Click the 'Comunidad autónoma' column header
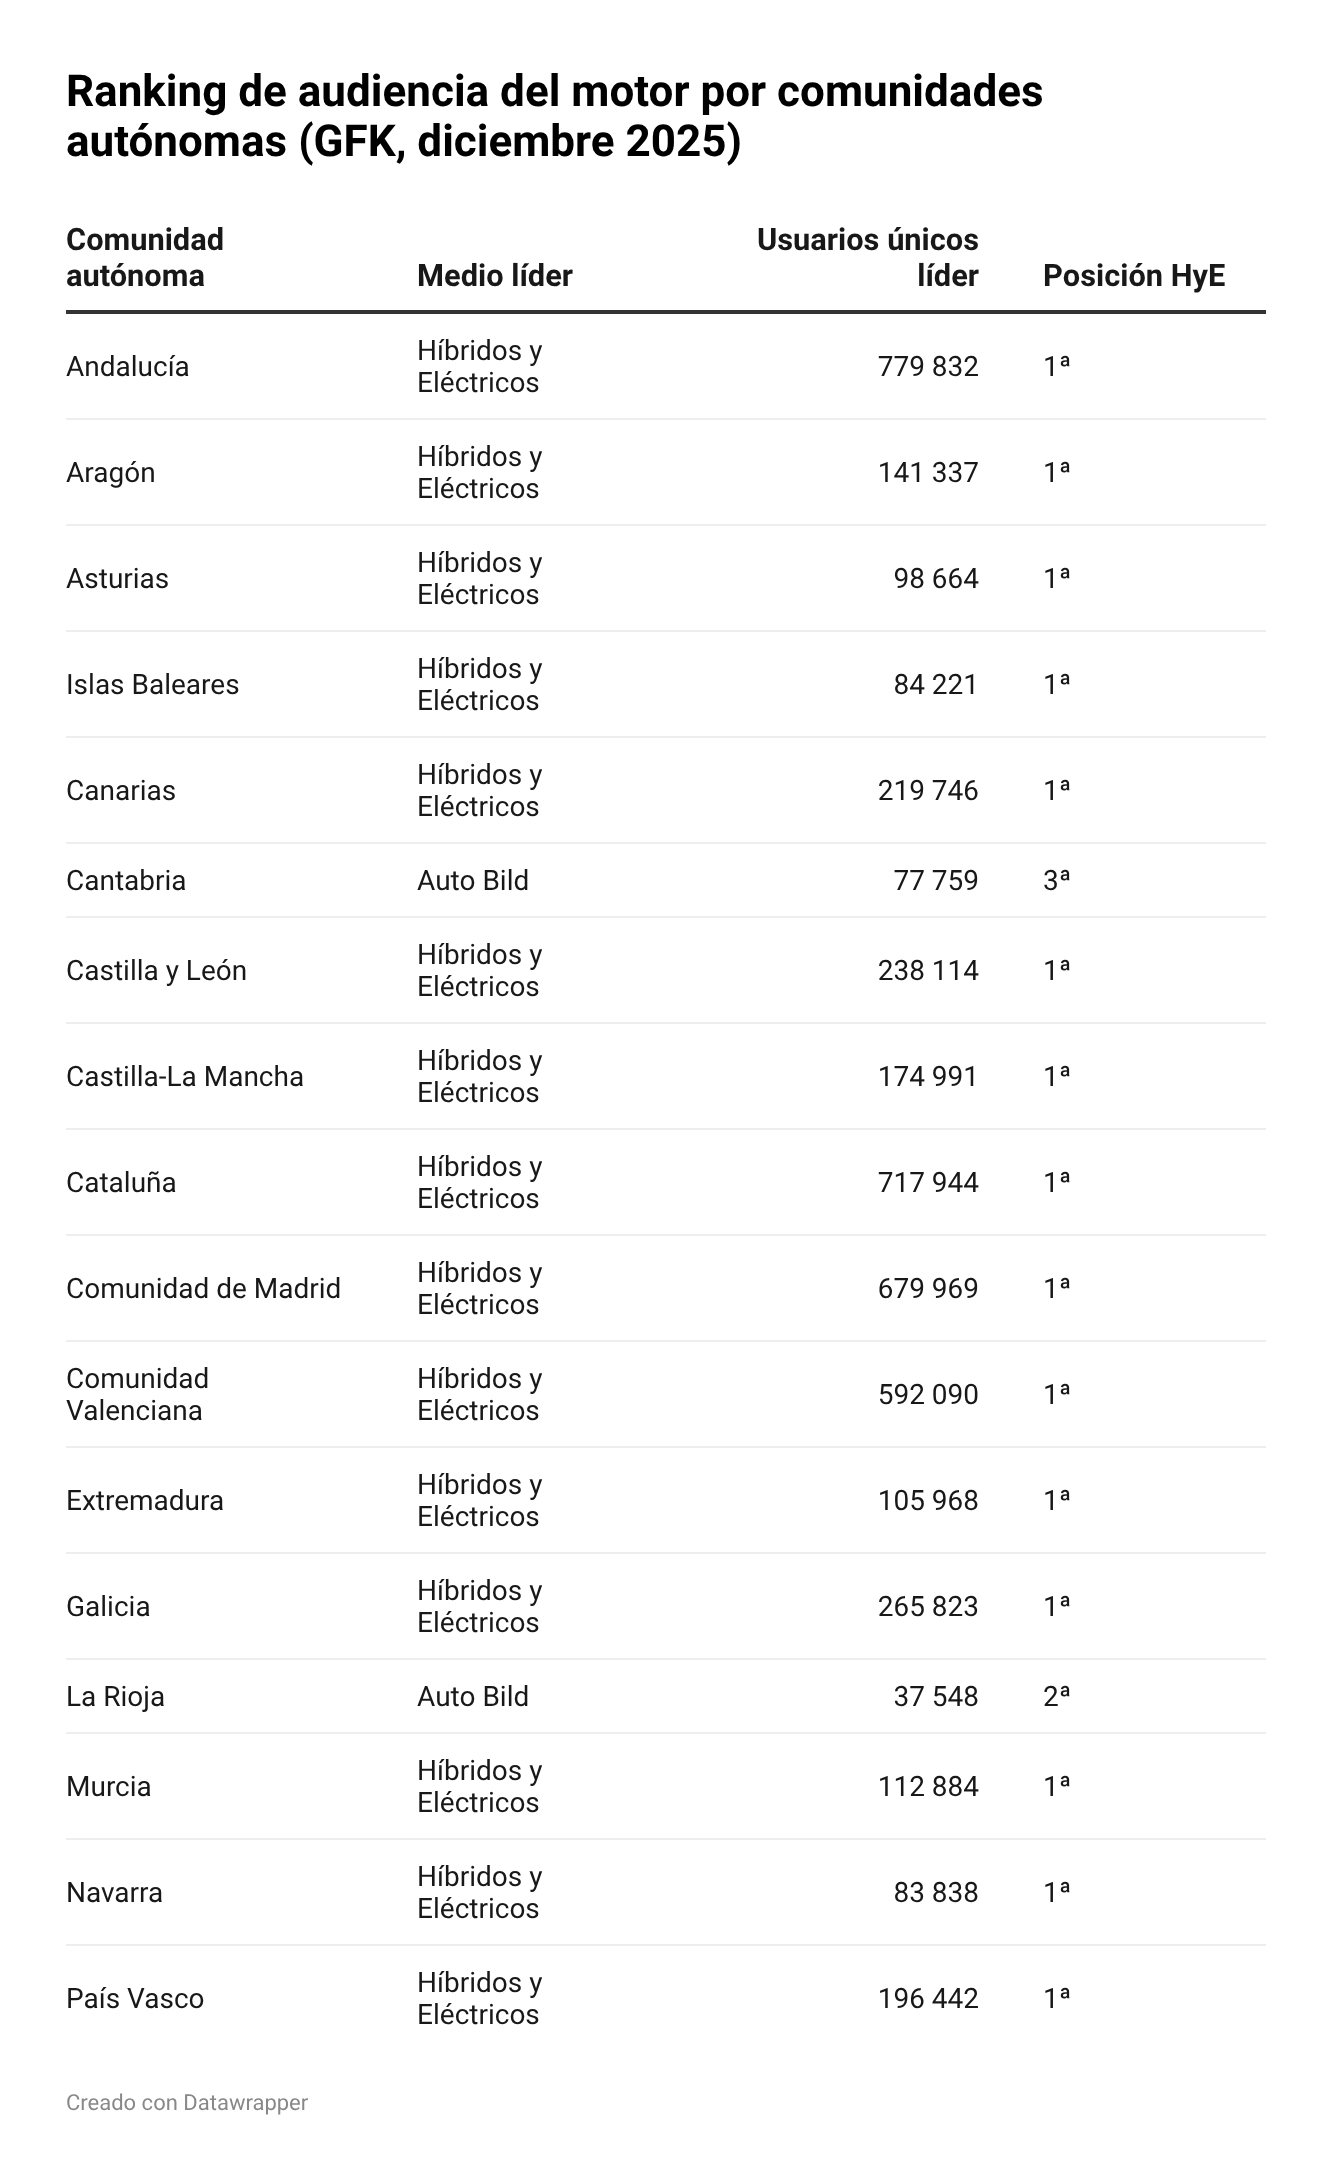The height and width of the screenshot is (2182, 1332). point(145,257)
